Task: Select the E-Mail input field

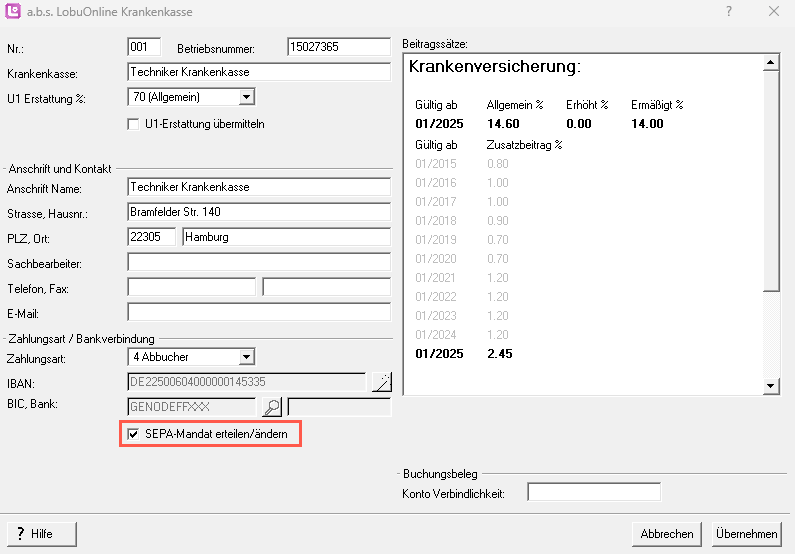Action: (x=259, y=312)
